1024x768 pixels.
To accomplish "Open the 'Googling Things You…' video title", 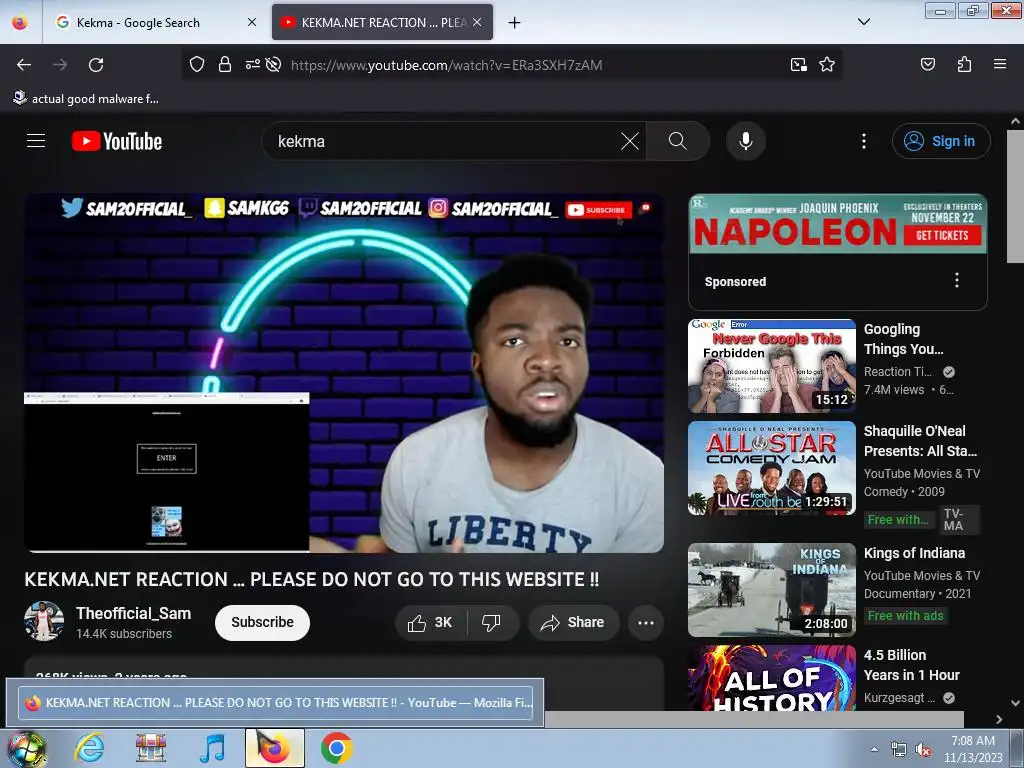I will click(904, 339).
